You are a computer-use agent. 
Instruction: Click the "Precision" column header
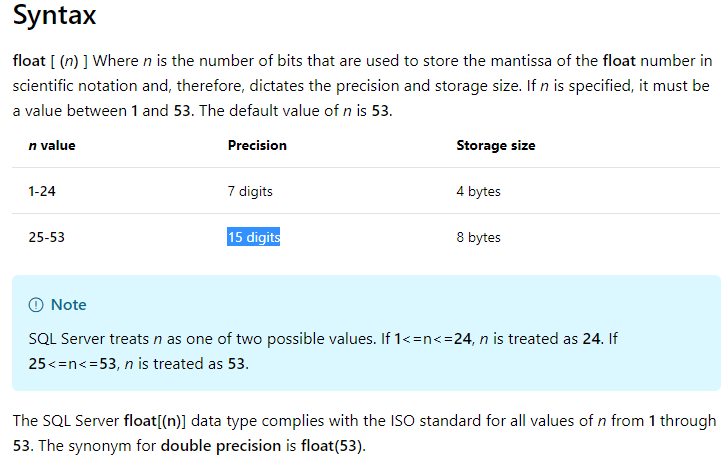coord(257,146)
